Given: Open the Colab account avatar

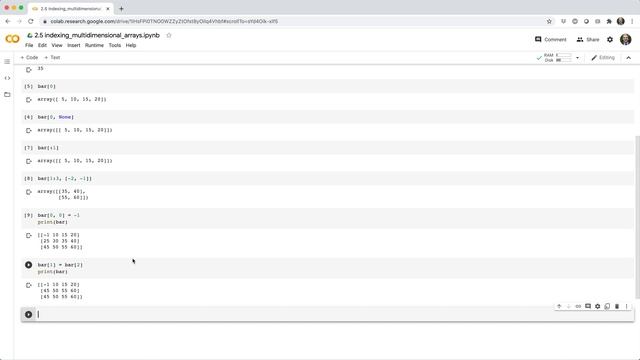Looking at the screenshot, I should [x=625, y=40].
